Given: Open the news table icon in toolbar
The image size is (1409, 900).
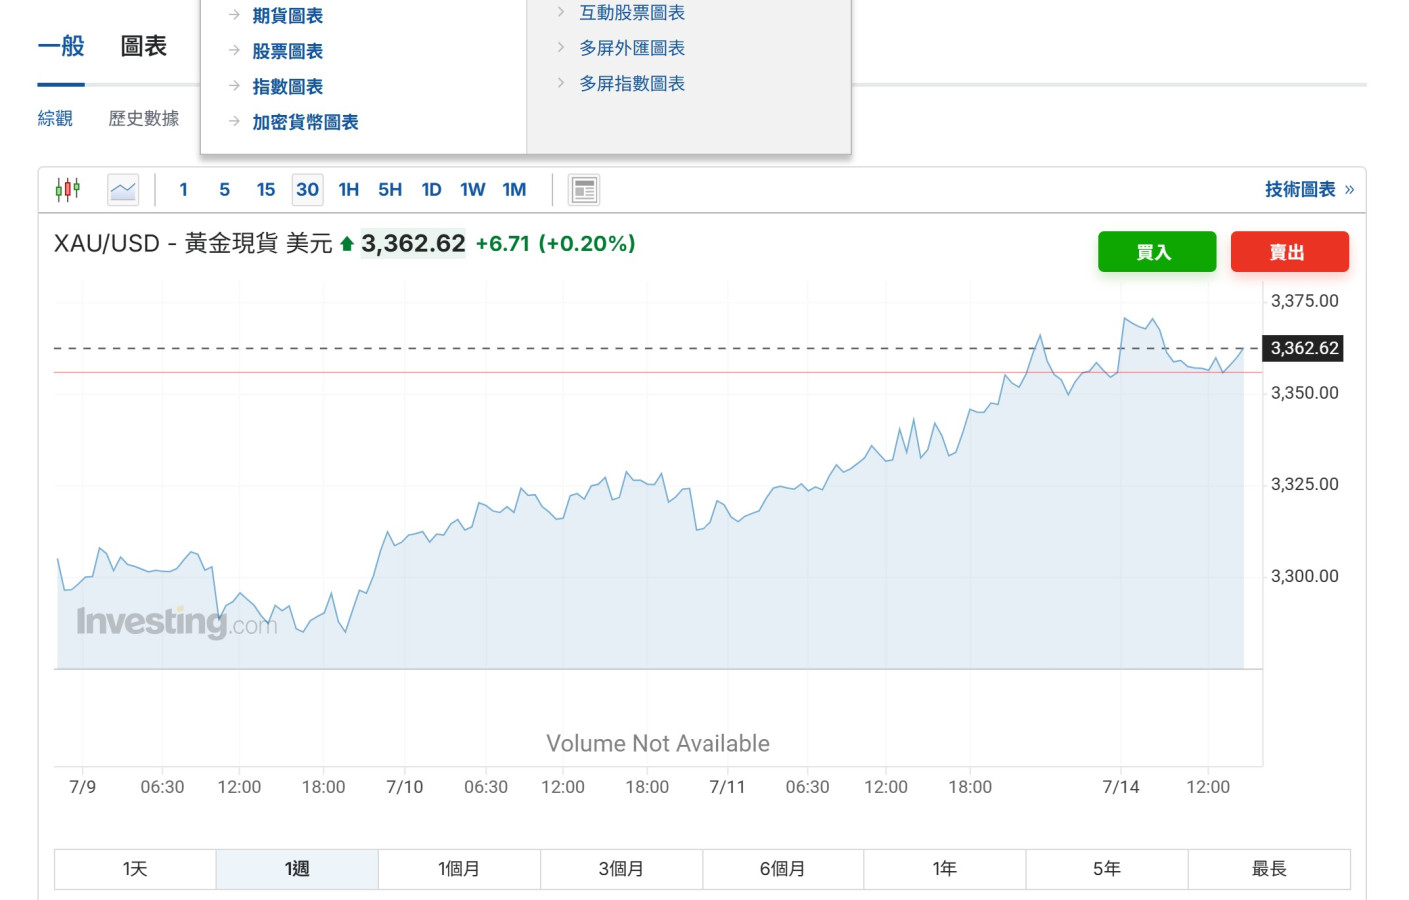Looking at the screenshot, I should 584,190.
